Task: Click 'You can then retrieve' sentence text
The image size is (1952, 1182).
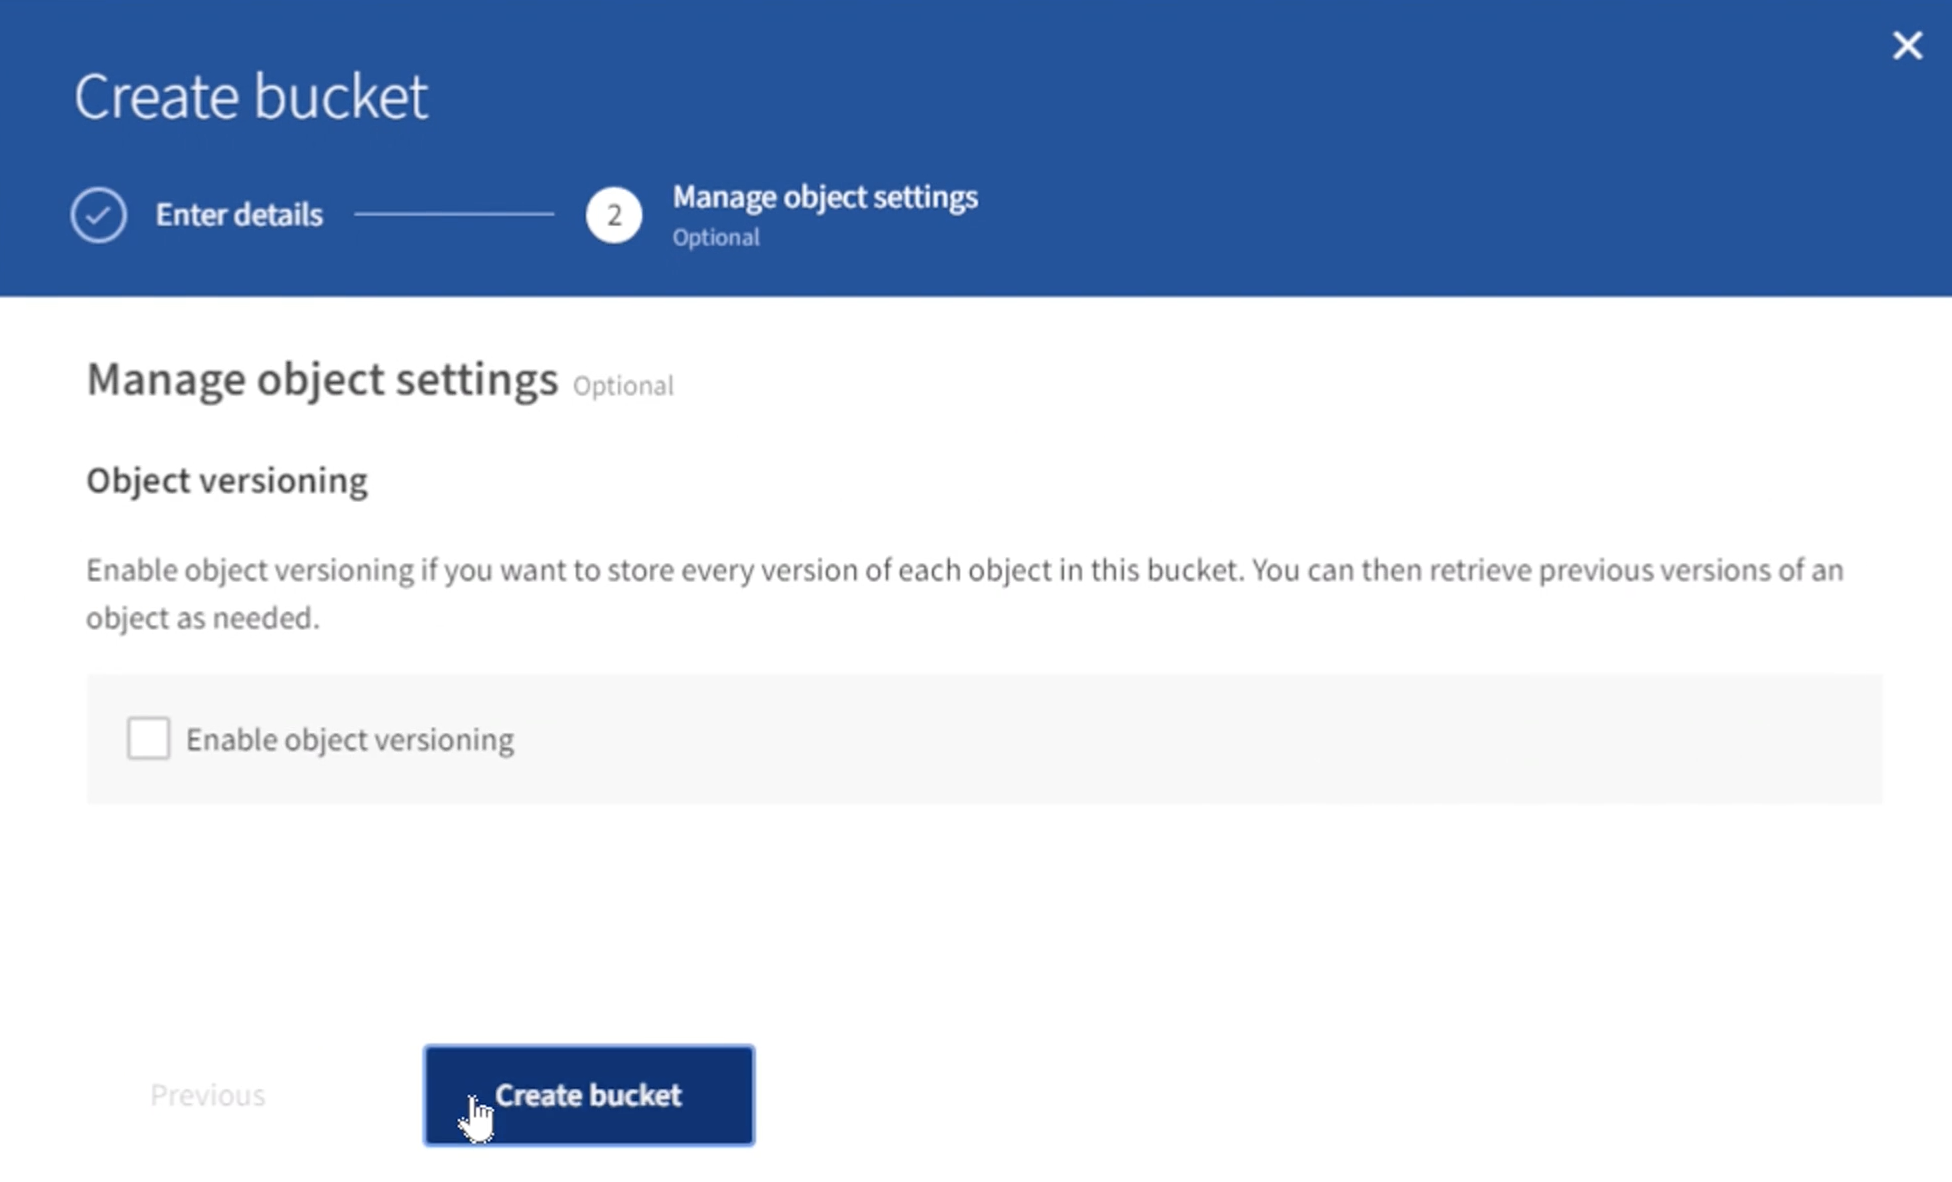Action: (1400, 570)
